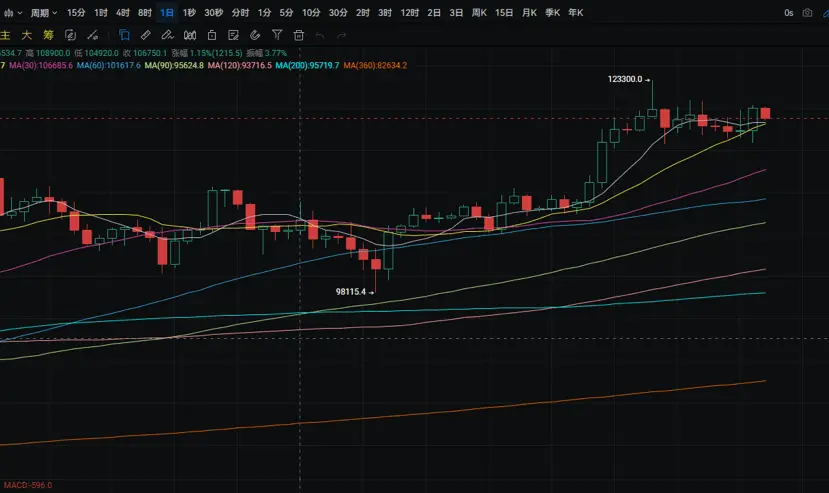Click the 98115.4 low price marker

[355, 292]
